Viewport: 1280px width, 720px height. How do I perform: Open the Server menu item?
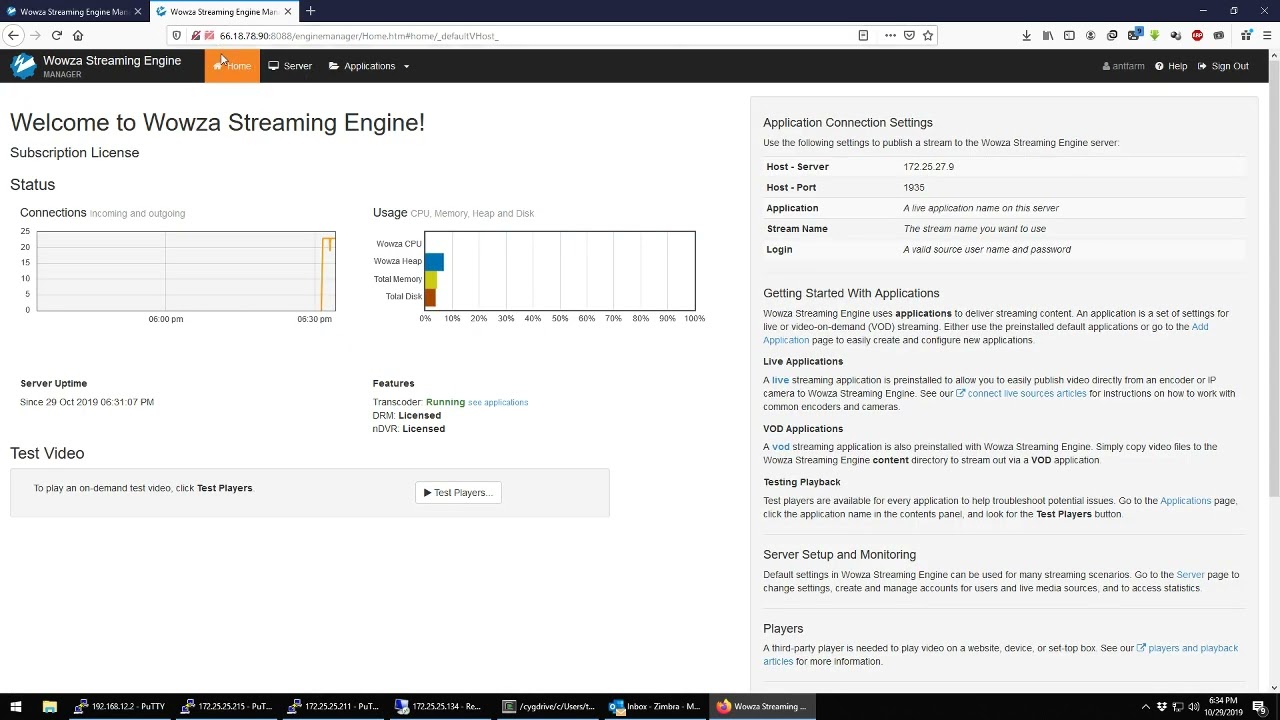point(290,66)
